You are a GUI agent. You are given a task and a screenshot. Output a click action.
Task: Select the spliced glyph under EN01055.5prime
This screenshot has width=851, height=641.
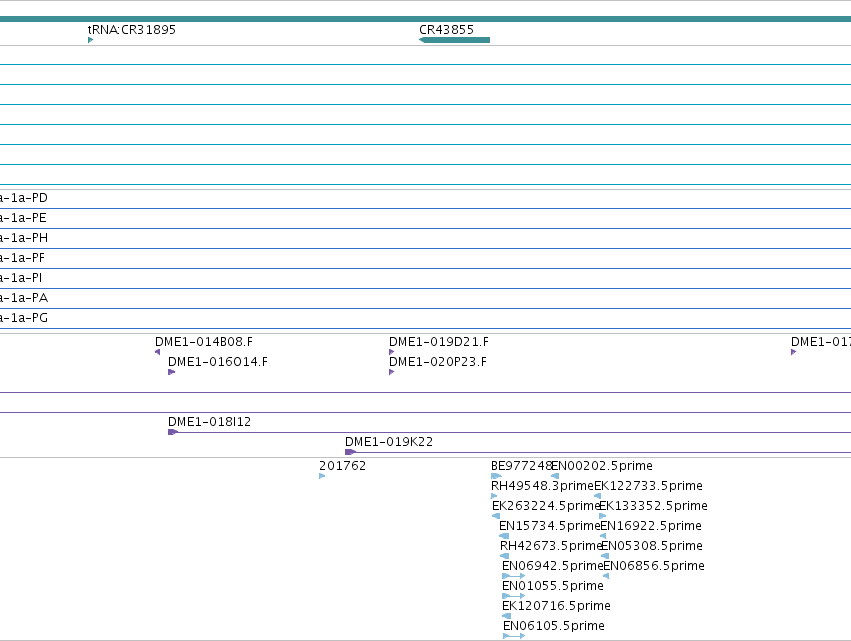click(513, 596)
